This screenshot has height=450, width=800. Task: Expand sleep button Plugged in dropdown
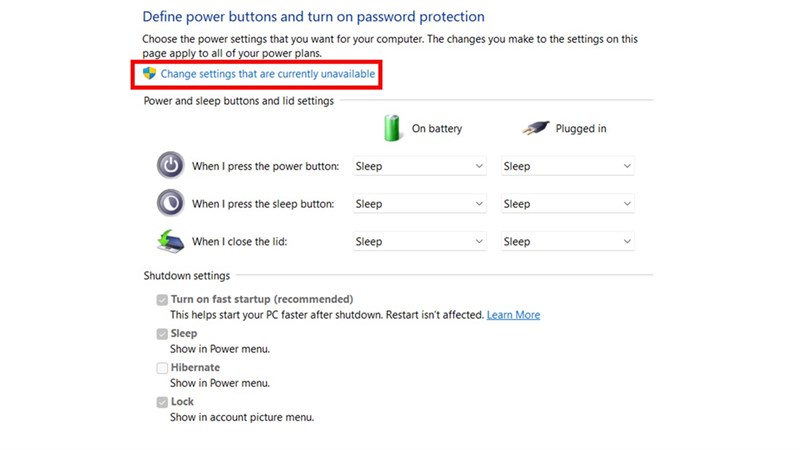click(567, 204)
